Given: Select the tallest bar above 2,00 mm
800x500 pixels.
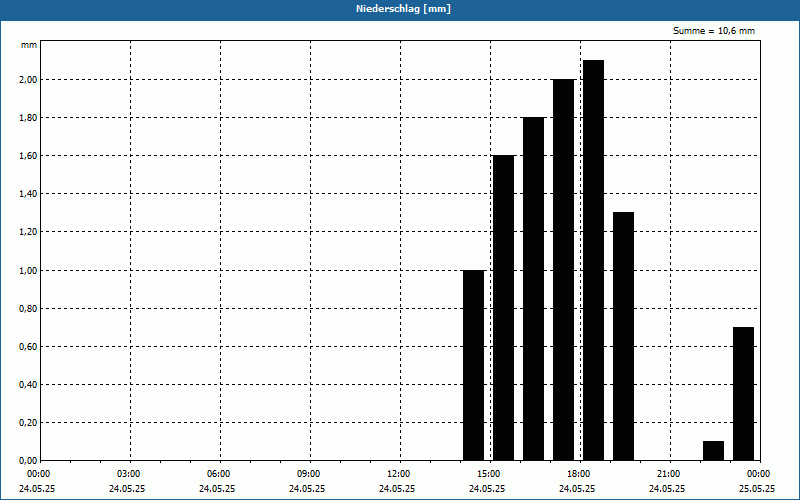Looking at the screenshot, I should point(593,260).
